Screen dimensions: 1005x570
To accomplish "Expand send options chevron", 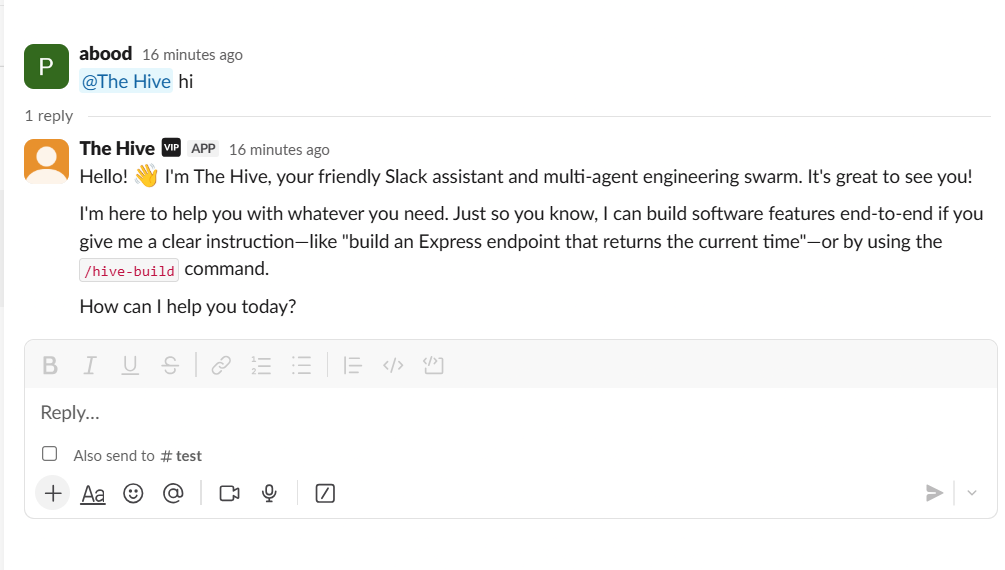I will click(972, 493).
